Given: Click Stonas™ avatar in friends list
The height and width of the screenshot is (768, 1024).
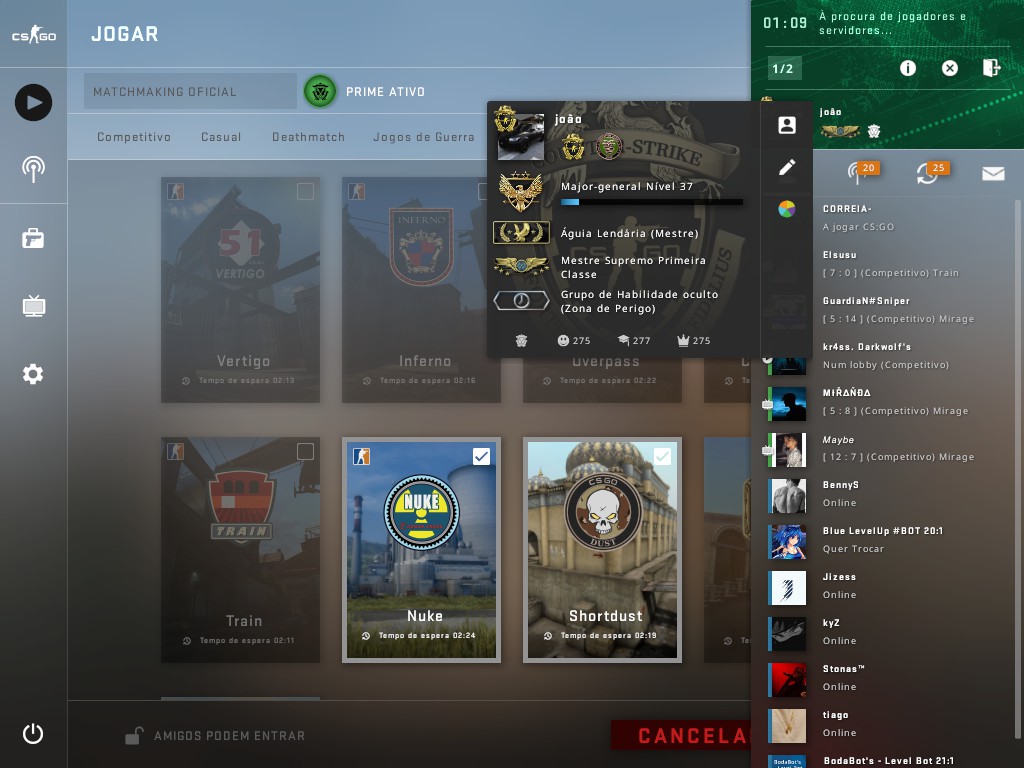Looking at the screenshot, I should coord(787,680).
